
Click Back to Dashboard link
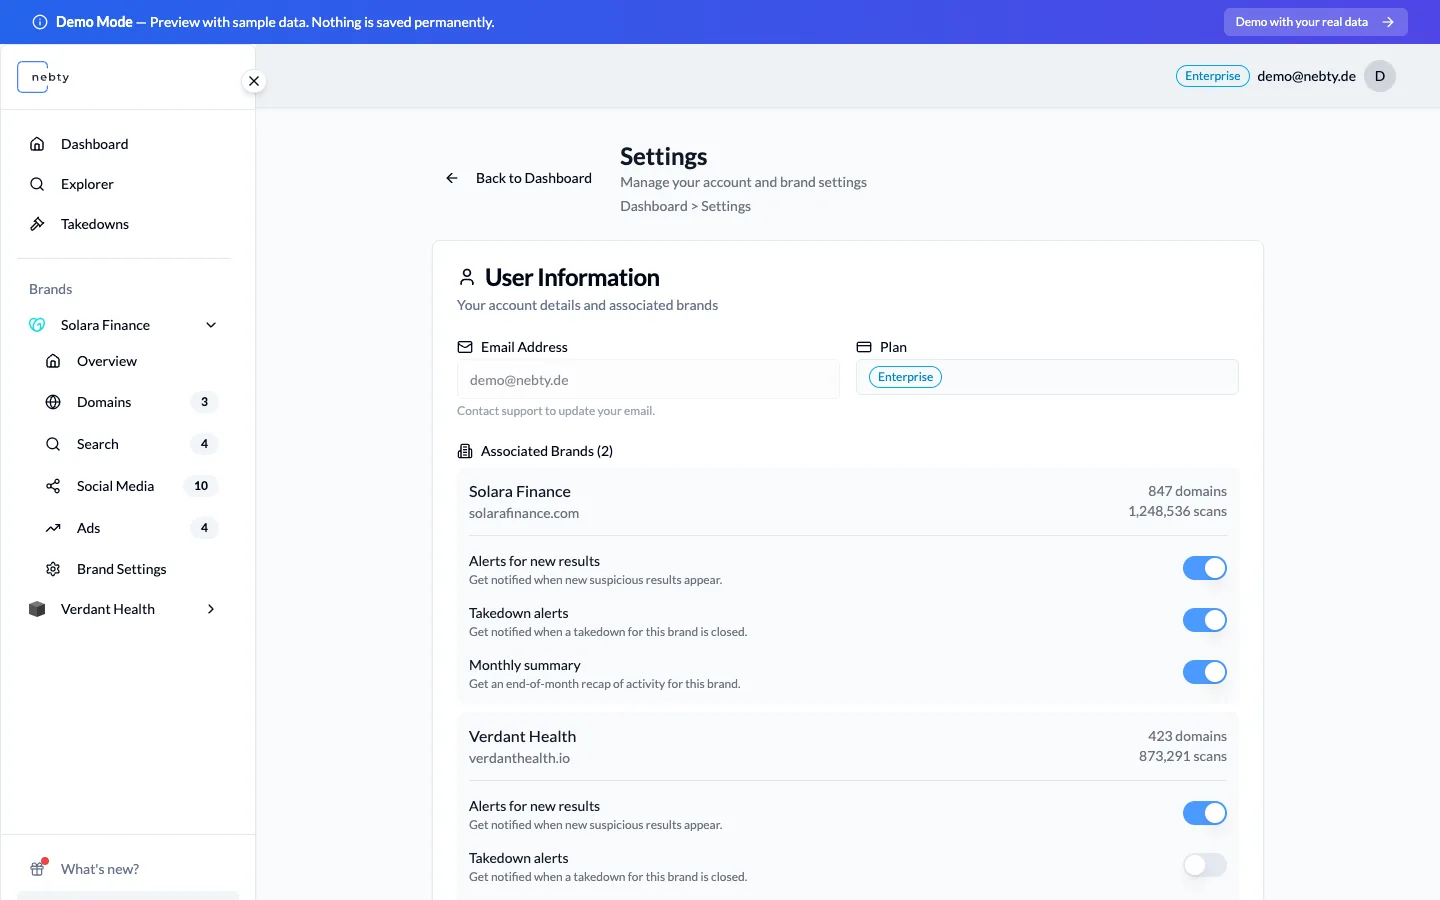coord(518,178)
